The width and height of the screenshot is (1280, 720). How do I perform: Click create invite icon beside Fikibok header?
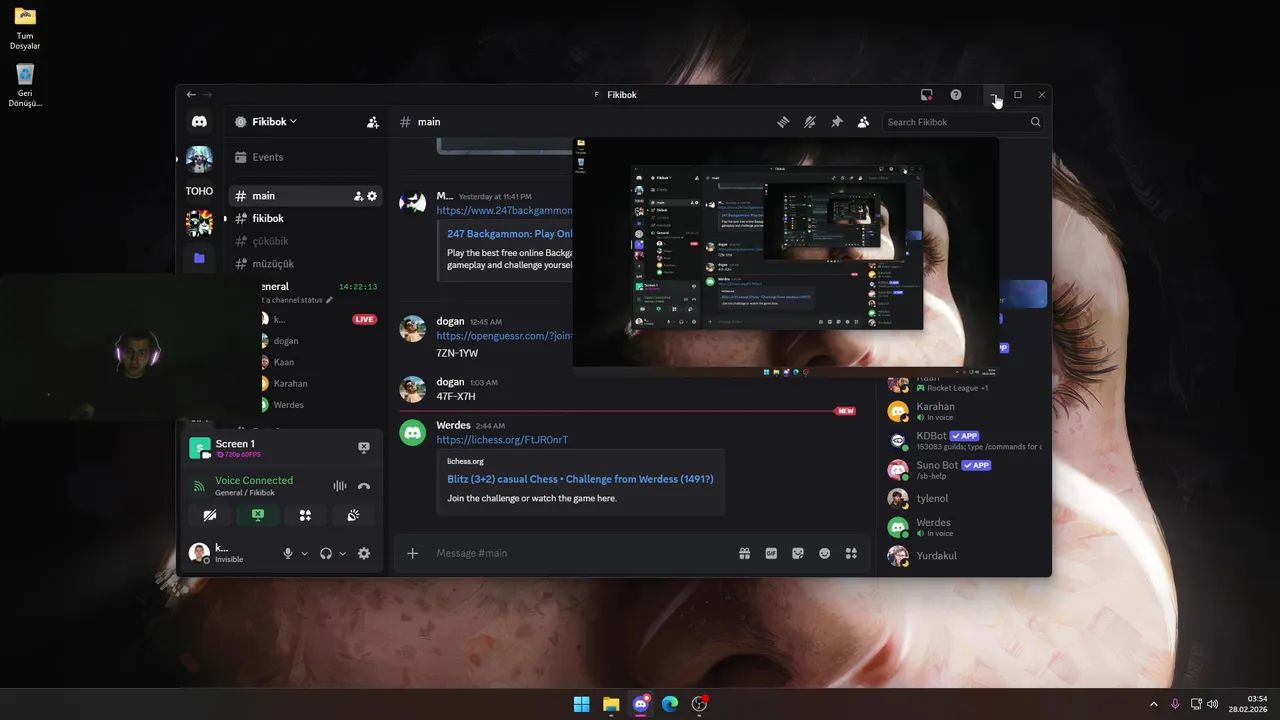point(373,122)
